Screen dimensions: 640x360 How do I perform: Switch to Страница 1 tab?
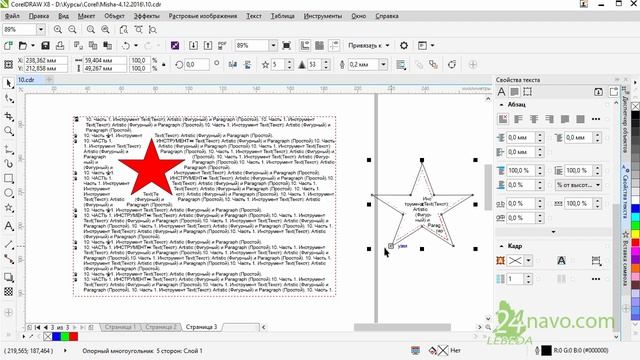(120, 327)
